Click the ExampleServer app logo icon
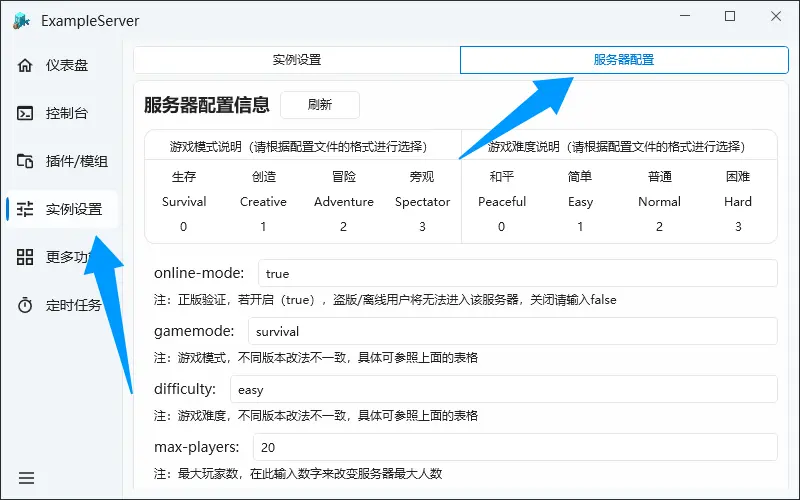Viewport: 800px width, 500px height. [22, 21]
